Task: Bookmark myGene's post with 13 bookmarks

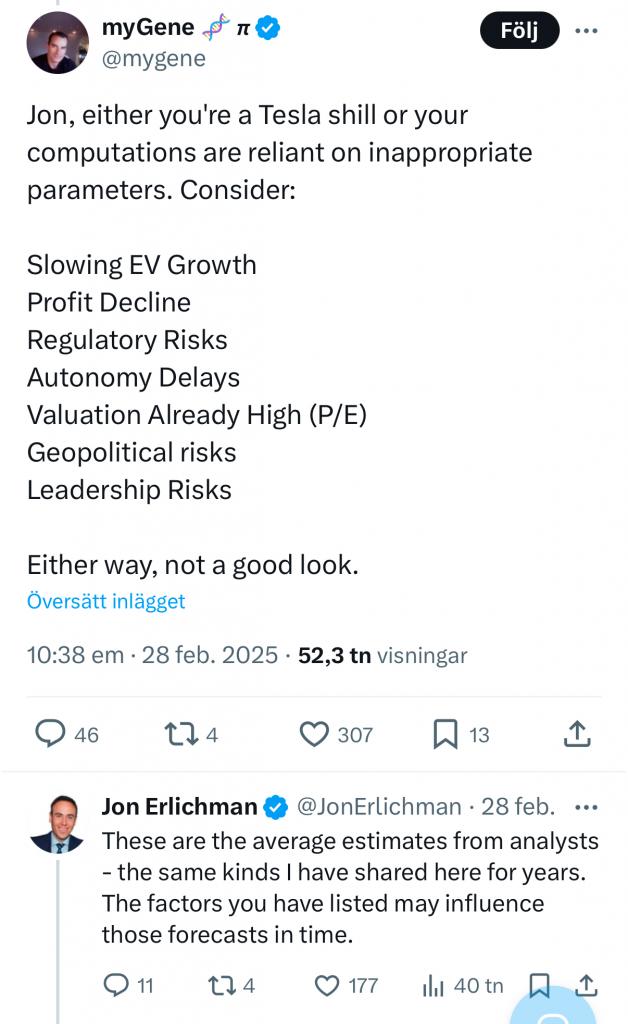Action: tap(445, 735)
